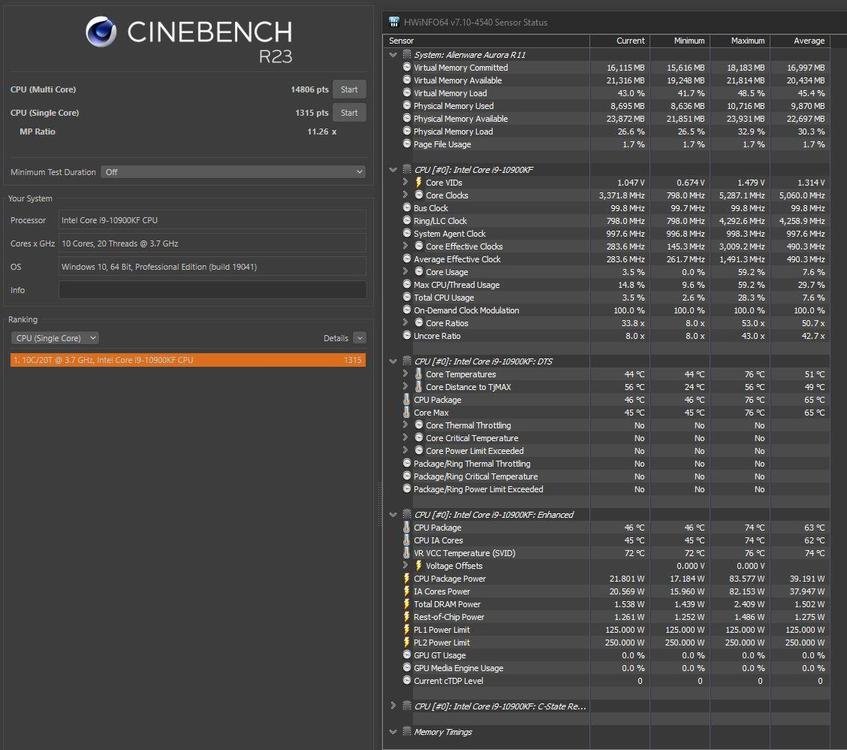The height and width of the screenshot is (750, 847).
Task: Open the Minimum Test Duration dropdown
Action: [x=232, y=172]
